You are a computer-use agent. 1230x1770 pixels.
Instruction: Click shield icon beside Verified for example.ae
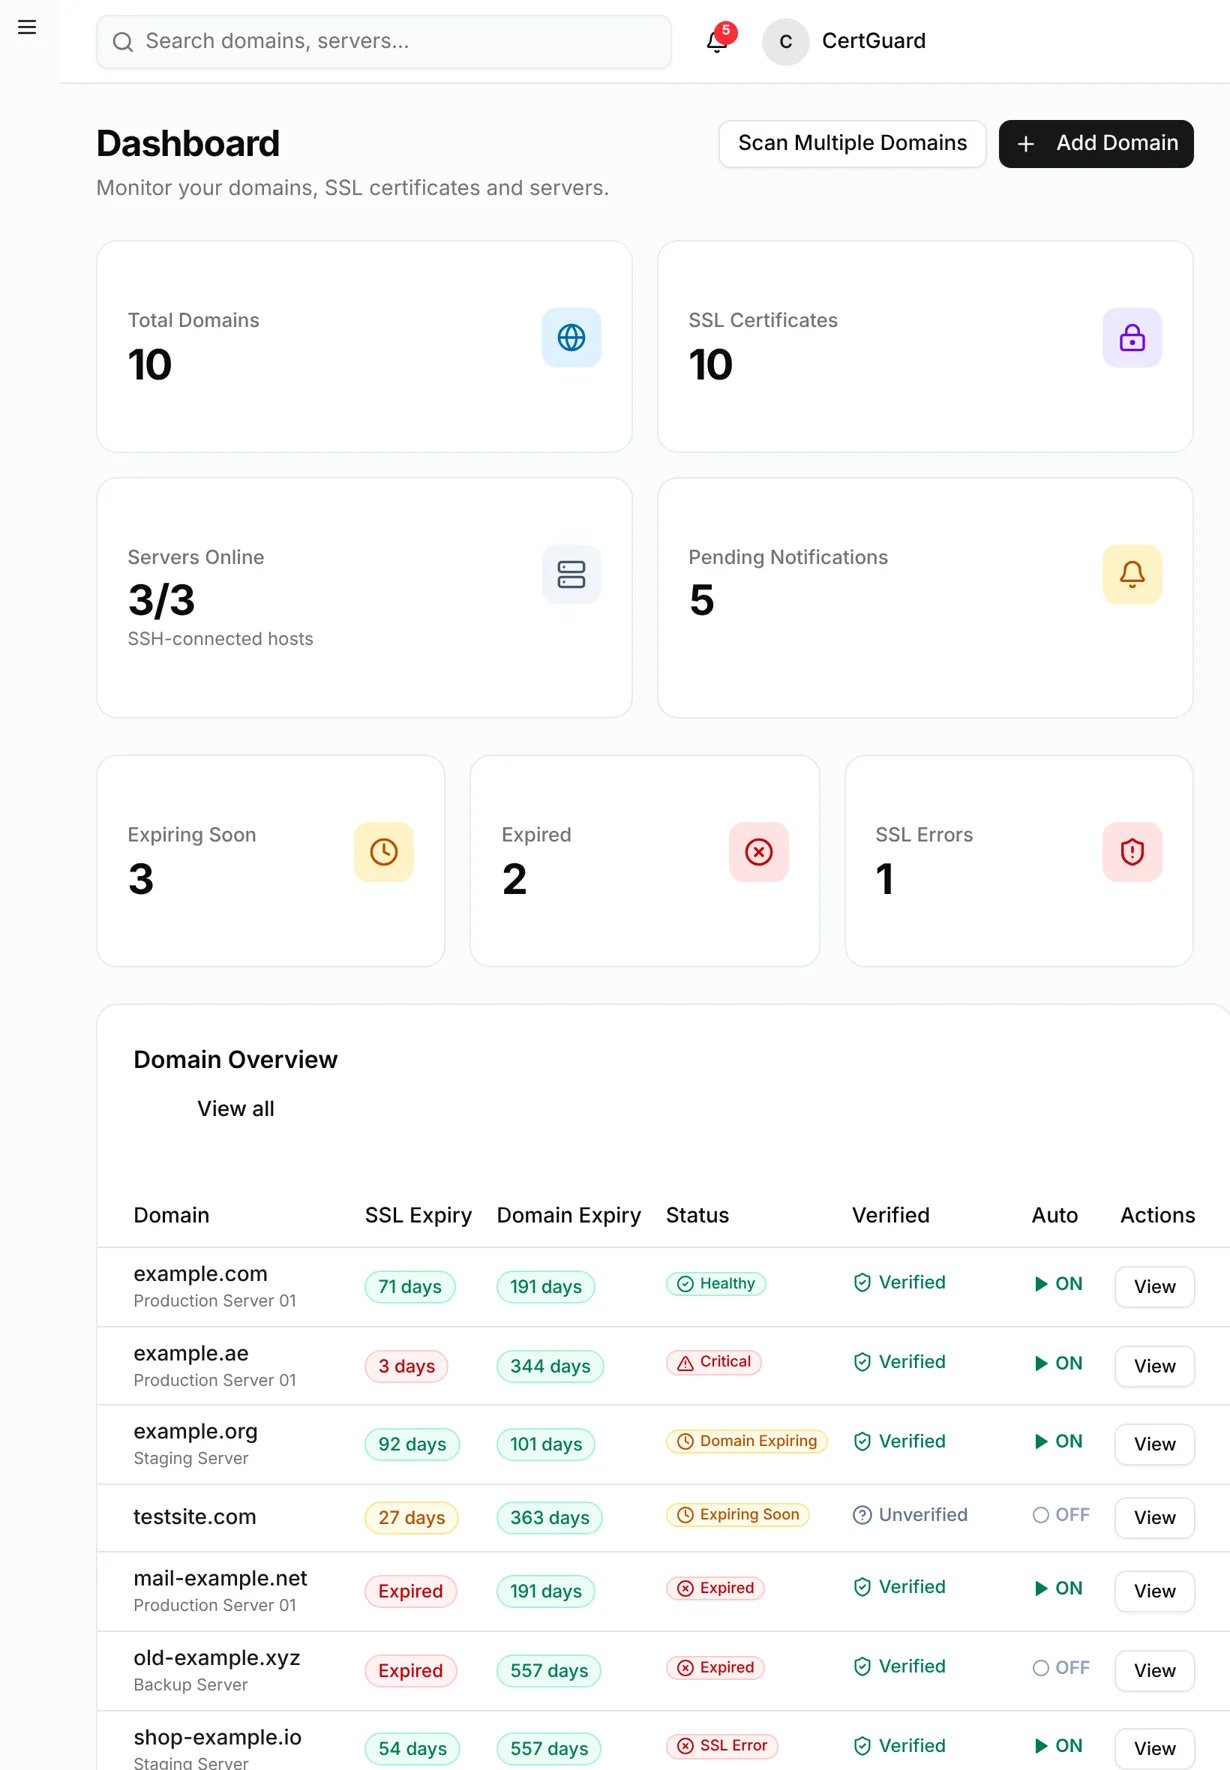pyautogui.click(x=862, y=1362)
